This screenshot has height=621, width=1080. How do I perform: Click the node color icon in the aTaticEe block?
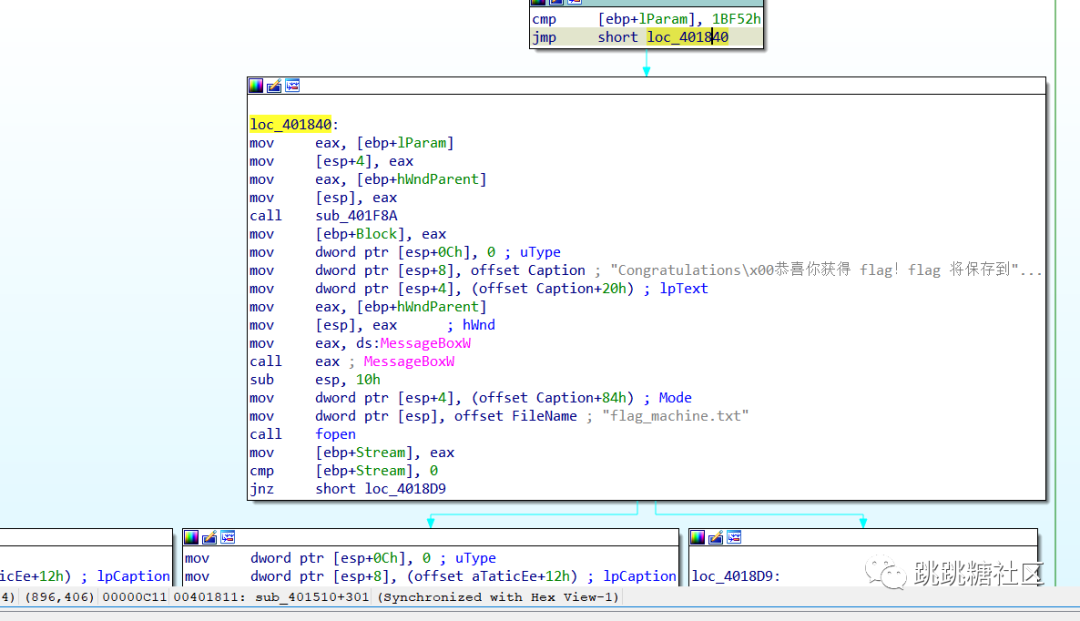191,537
